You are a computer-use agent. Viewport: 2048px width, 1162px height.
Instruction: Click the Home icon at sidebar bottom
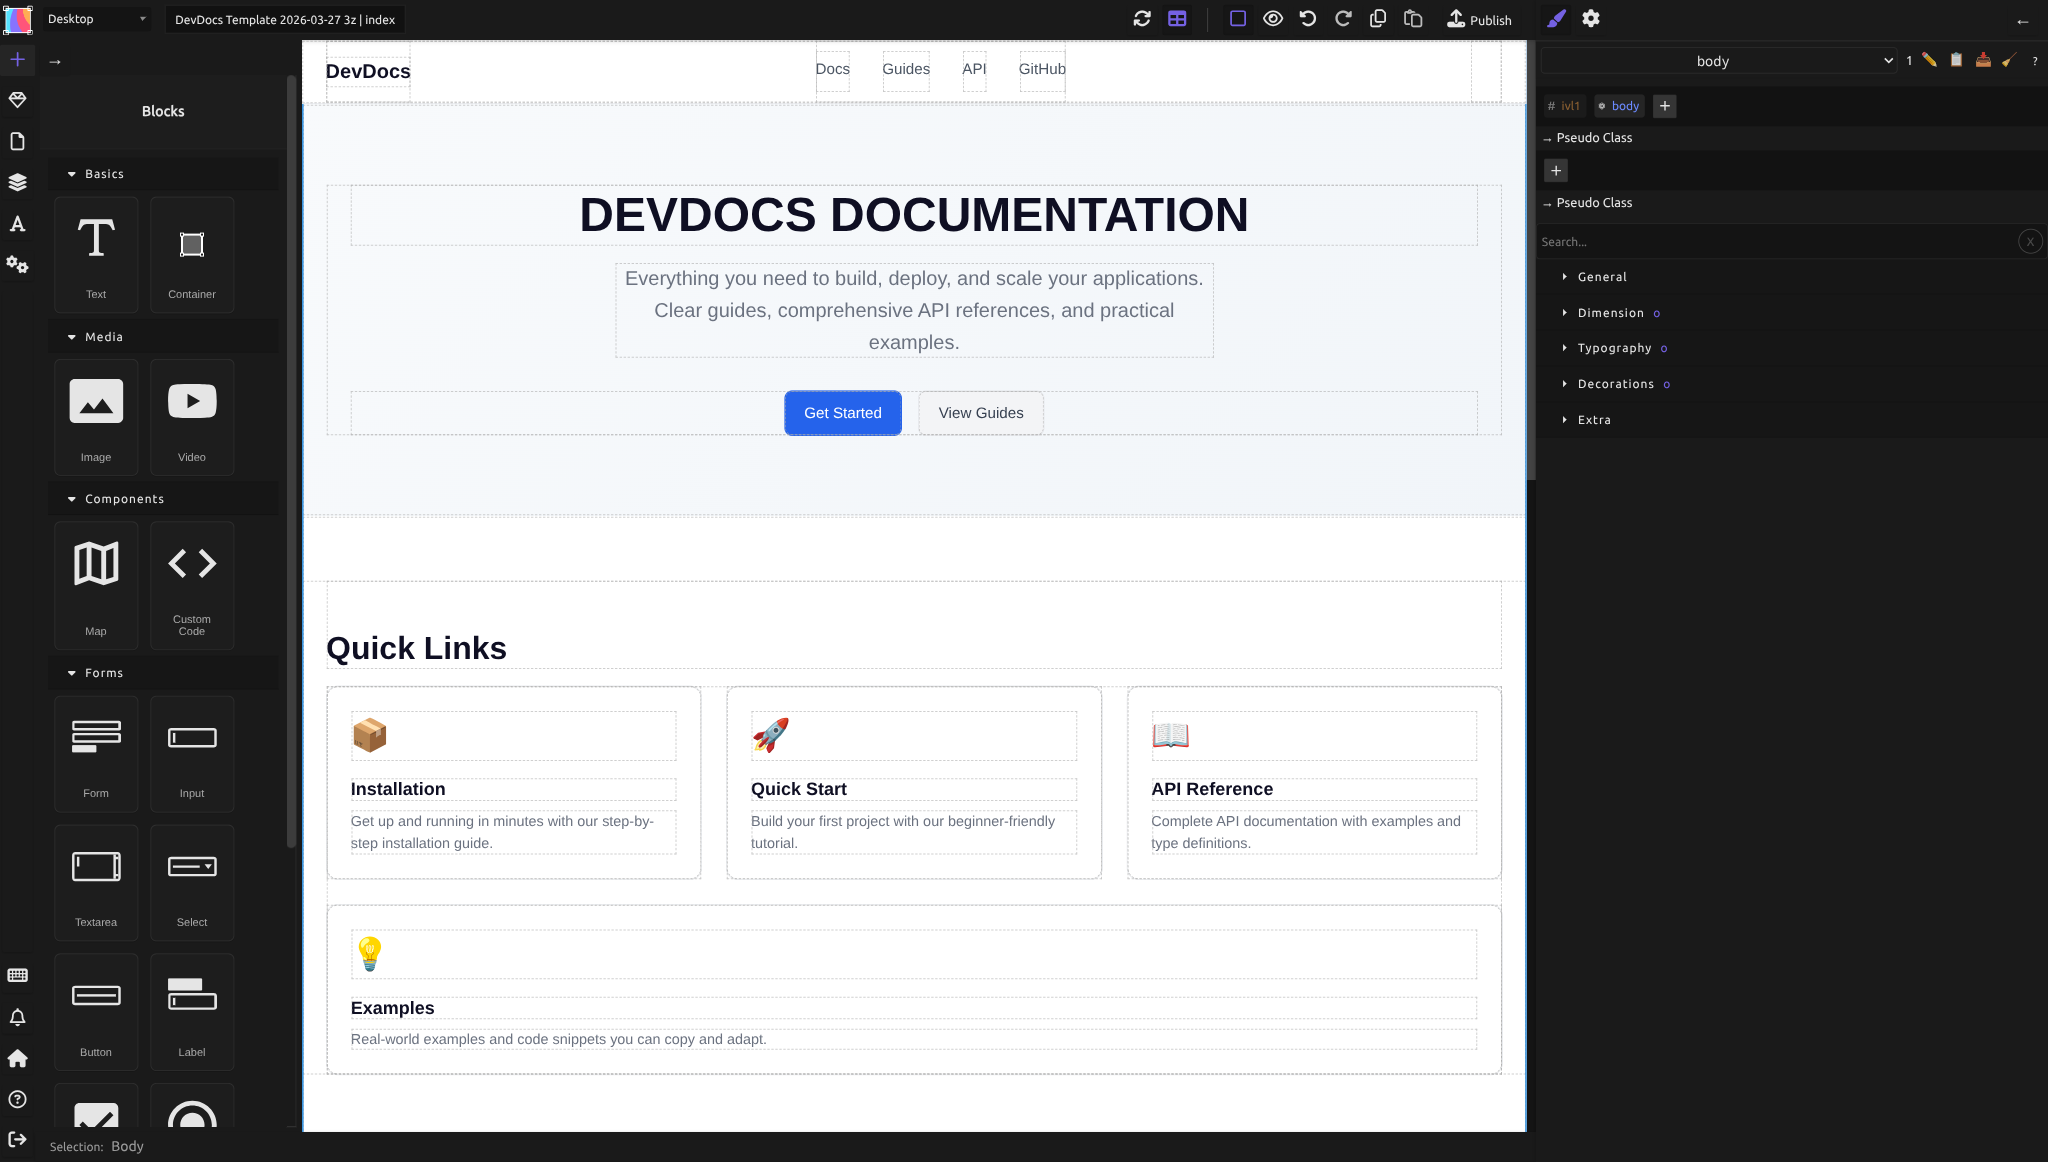[18, 1058]
